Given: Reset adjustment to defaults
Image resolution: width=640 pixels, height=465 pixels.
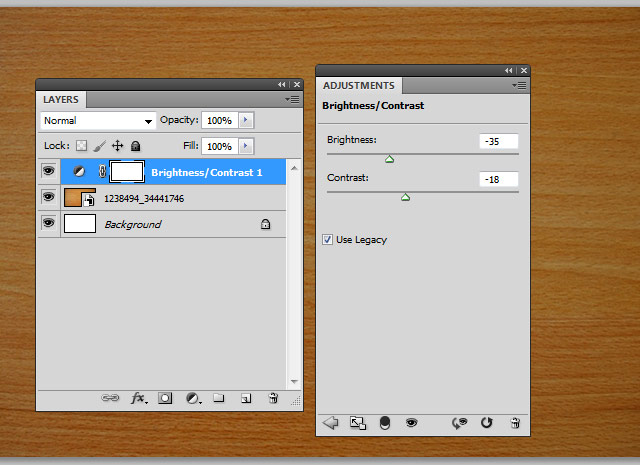Looking at the screenshot, I should [487, 423].
